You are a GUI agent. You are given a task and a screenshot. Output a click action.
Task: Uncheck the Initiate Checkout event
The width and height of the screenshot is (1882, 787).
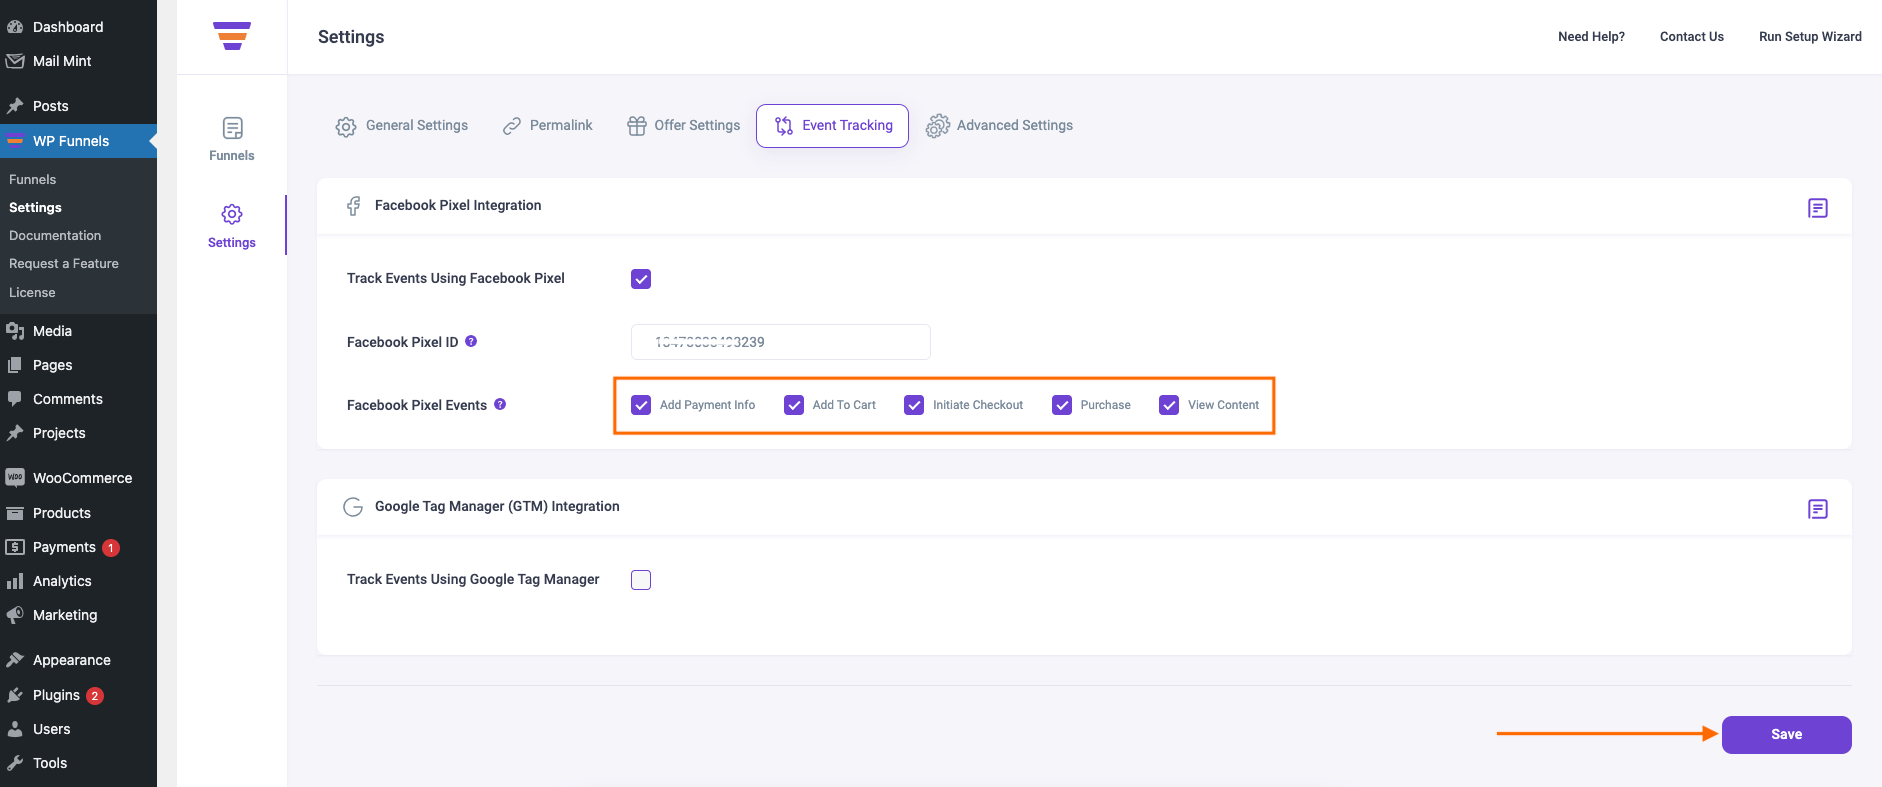click(x=914, y=405)
